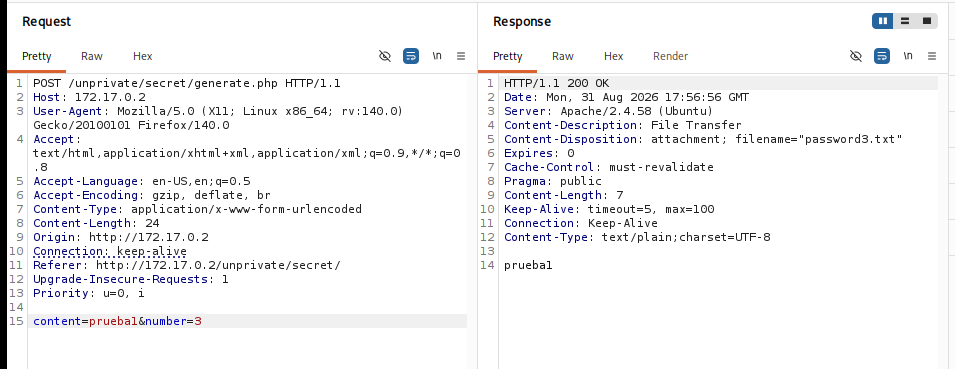Click the prueba1 response body text
Viewport: 955px width, 369px height.
[x=528, y=265]
